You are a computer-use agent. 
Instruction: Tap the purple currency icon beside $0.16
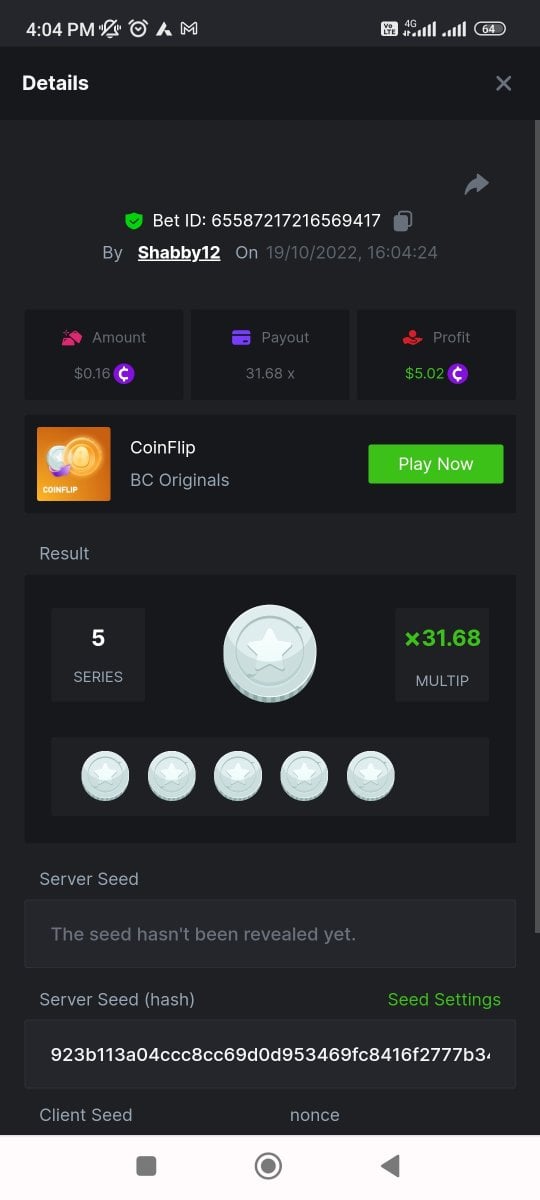[x=124, y=373]
